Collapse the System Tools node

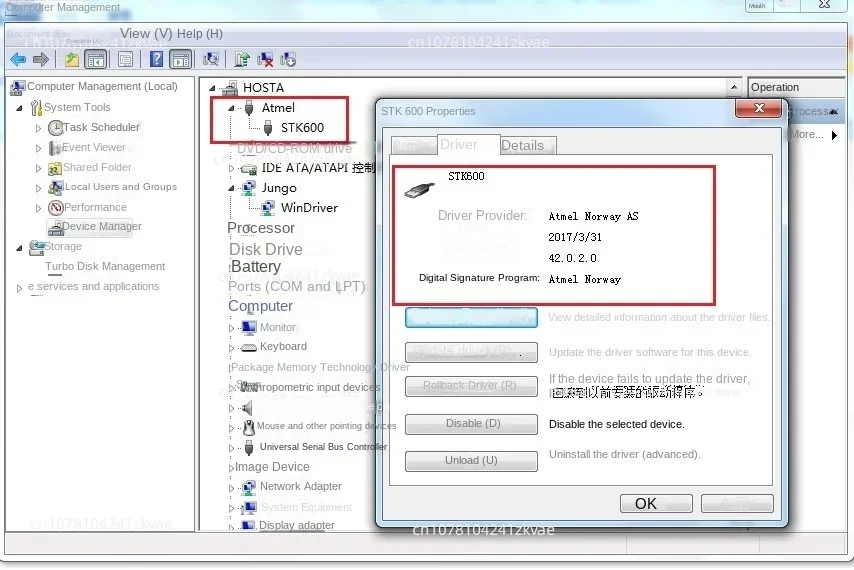point(19,108)
